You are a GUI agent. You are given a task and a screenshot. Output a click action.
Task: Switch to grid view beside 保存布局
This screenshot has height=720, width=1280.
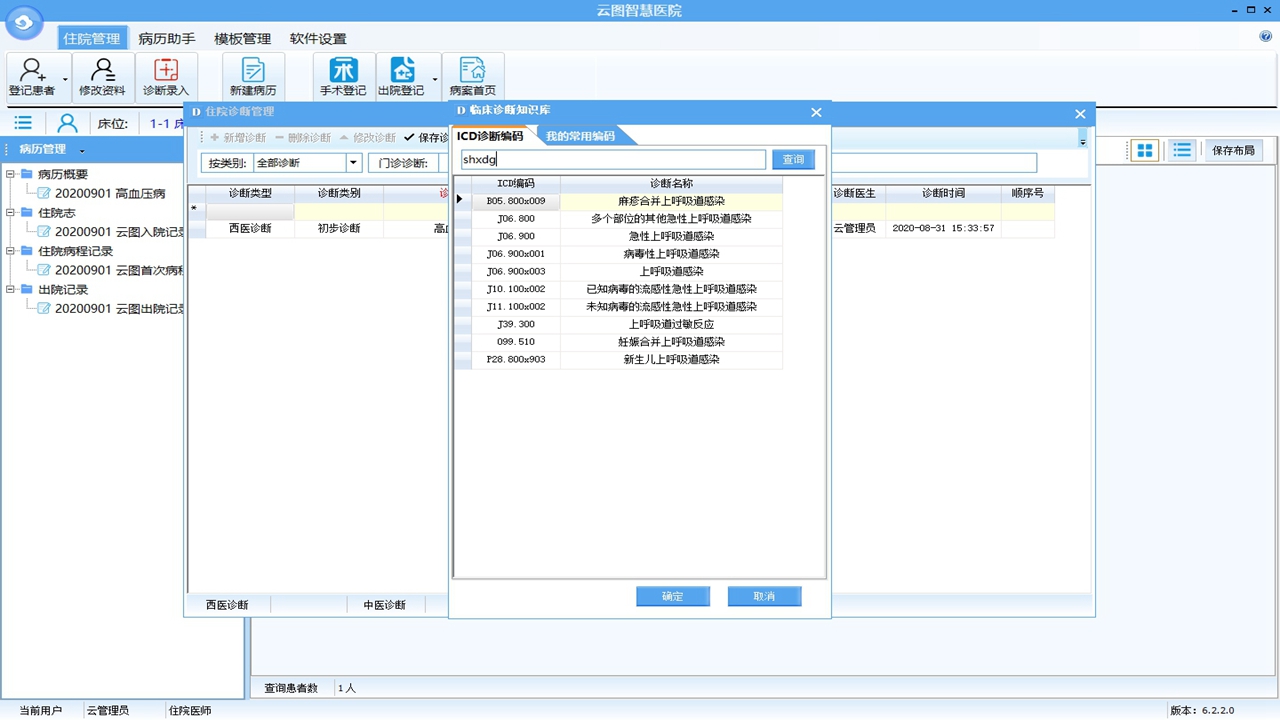pos(1142,150)
